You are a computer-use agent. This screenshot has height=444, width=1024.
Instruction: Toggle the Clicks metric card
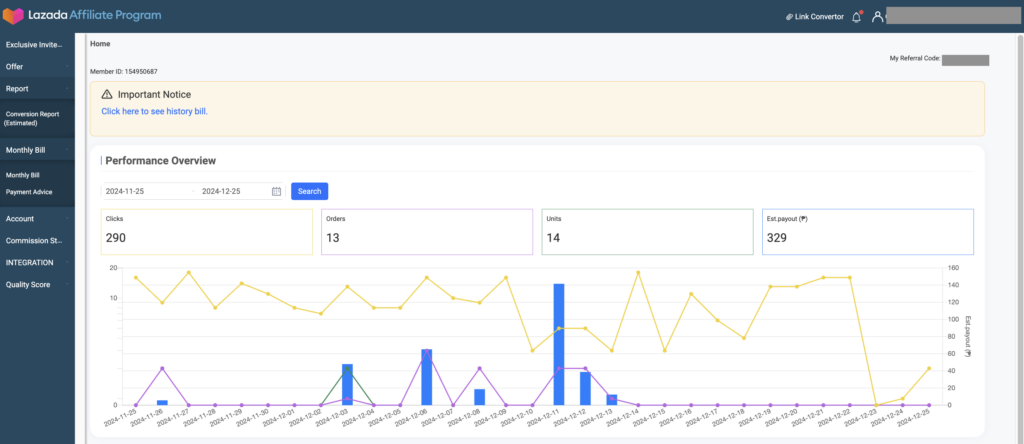point(207,231)
